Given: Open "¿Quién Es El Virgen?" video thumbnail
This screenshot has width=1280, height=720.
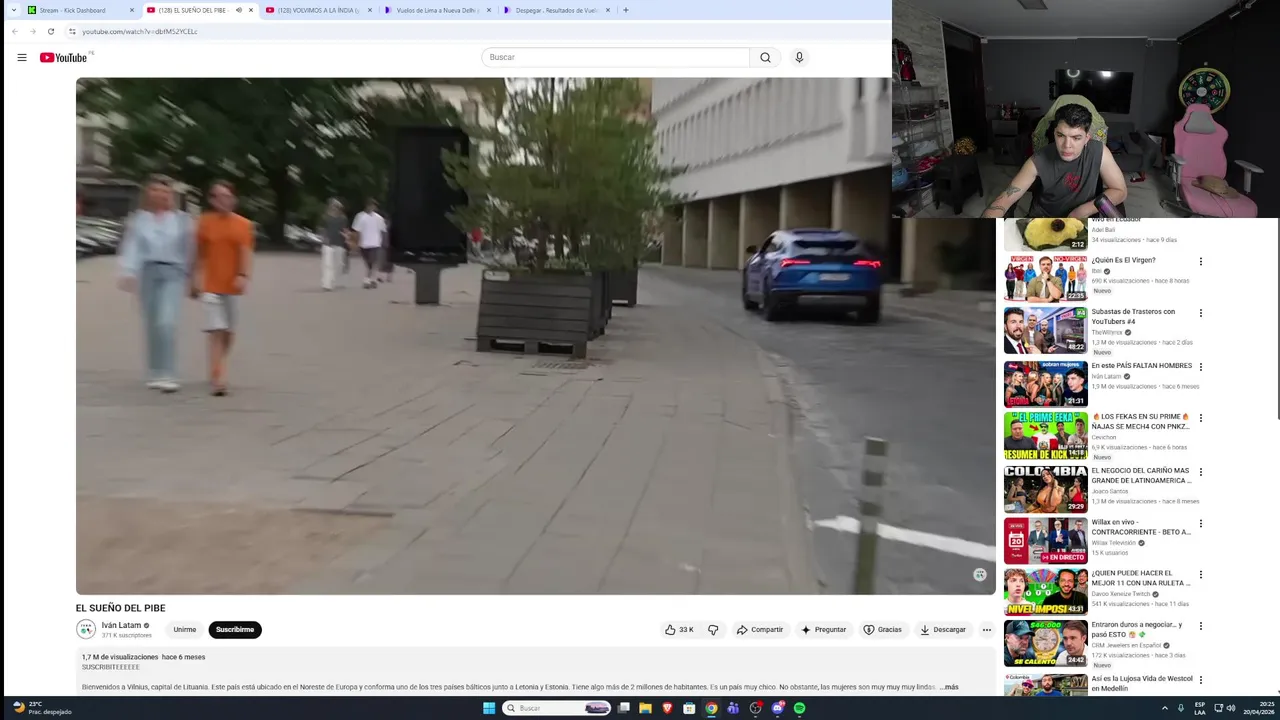Looking at the screenshot, I should [x=1046, y=278].
